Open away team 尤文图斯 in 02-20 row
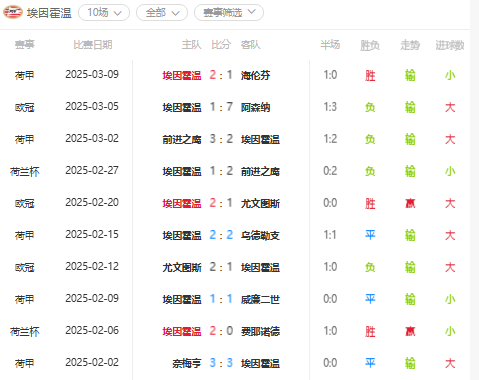This screenshot has width=479, height=380. pyautogui.click(x=260, y=203)
